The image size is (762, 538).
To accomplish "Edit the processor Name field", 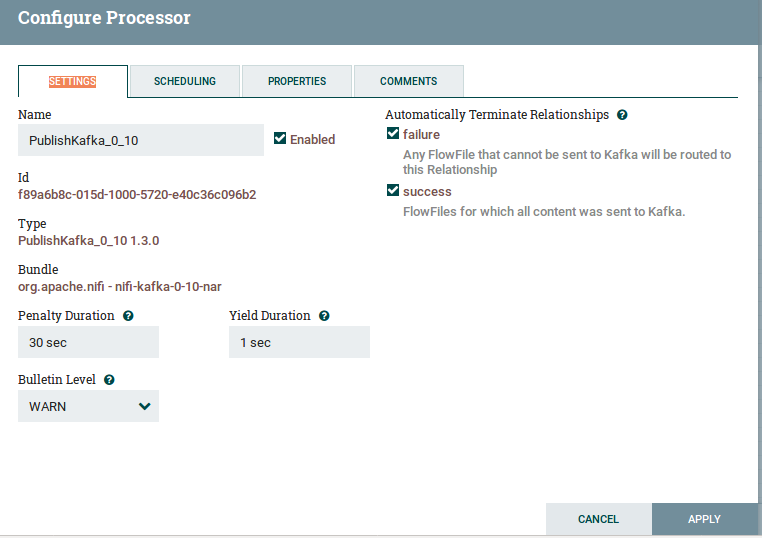I will [141, 140].
